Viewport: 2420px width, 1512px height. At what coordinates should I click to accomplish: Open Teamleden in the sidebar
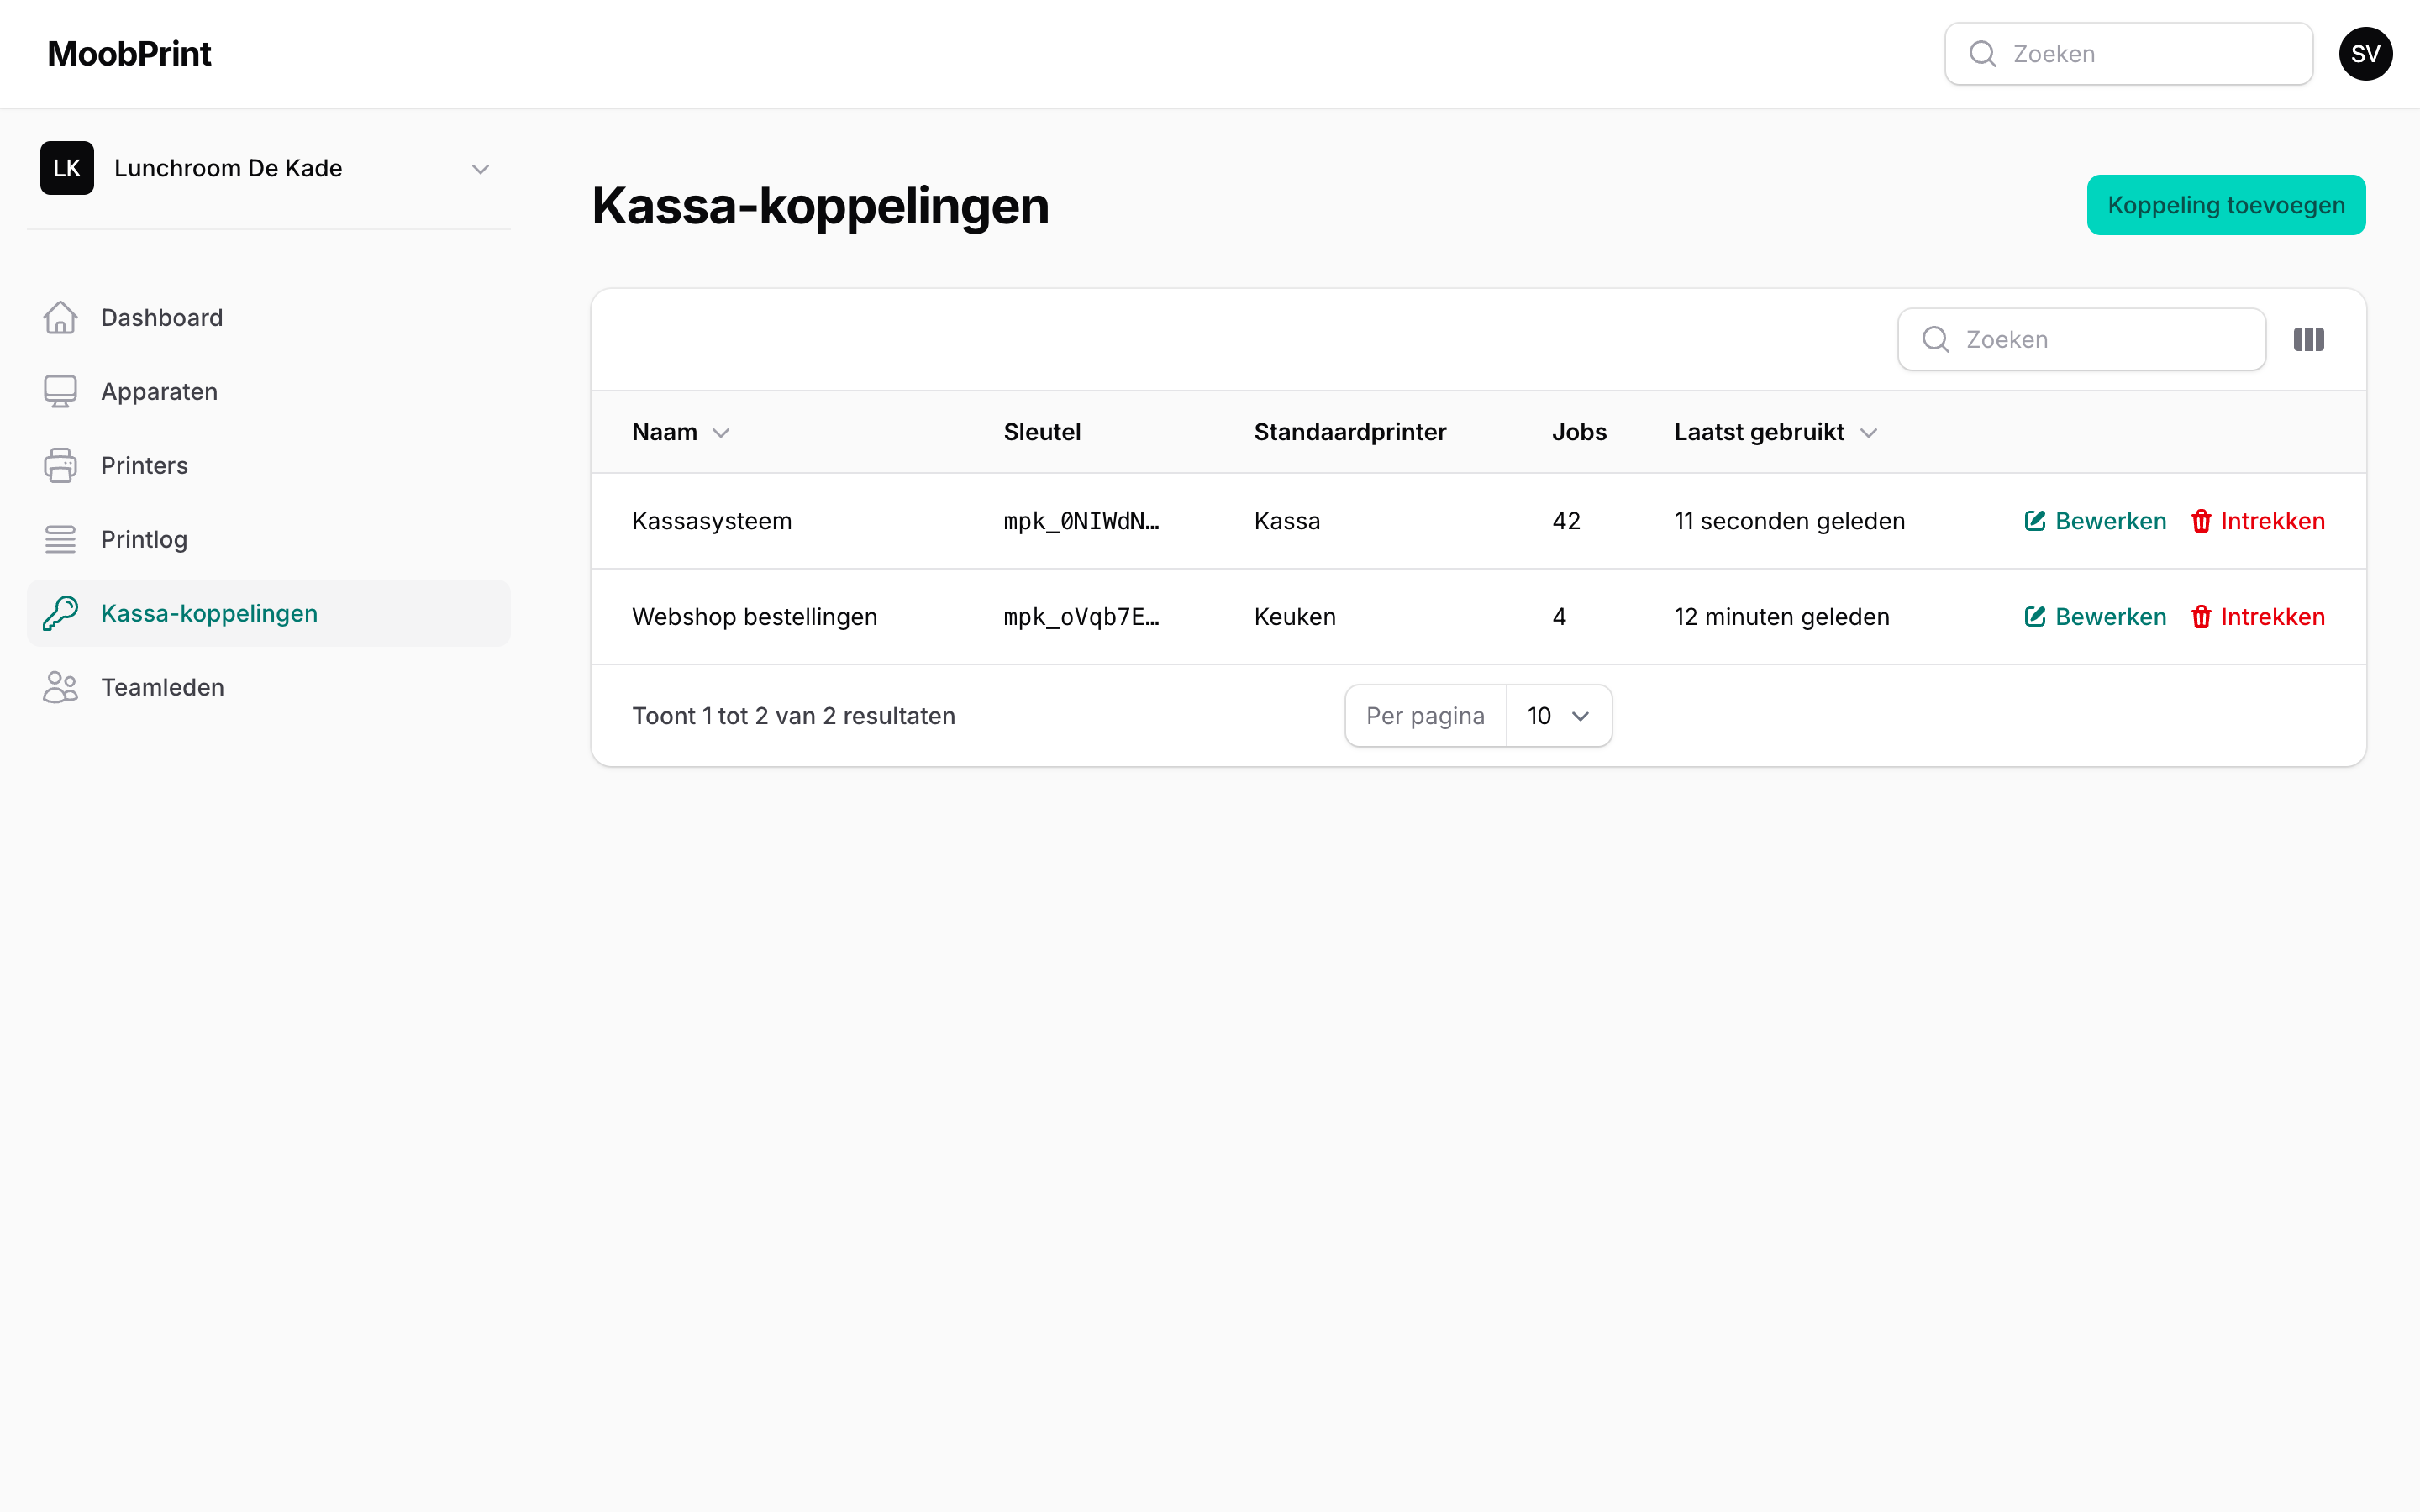[268, 688]
